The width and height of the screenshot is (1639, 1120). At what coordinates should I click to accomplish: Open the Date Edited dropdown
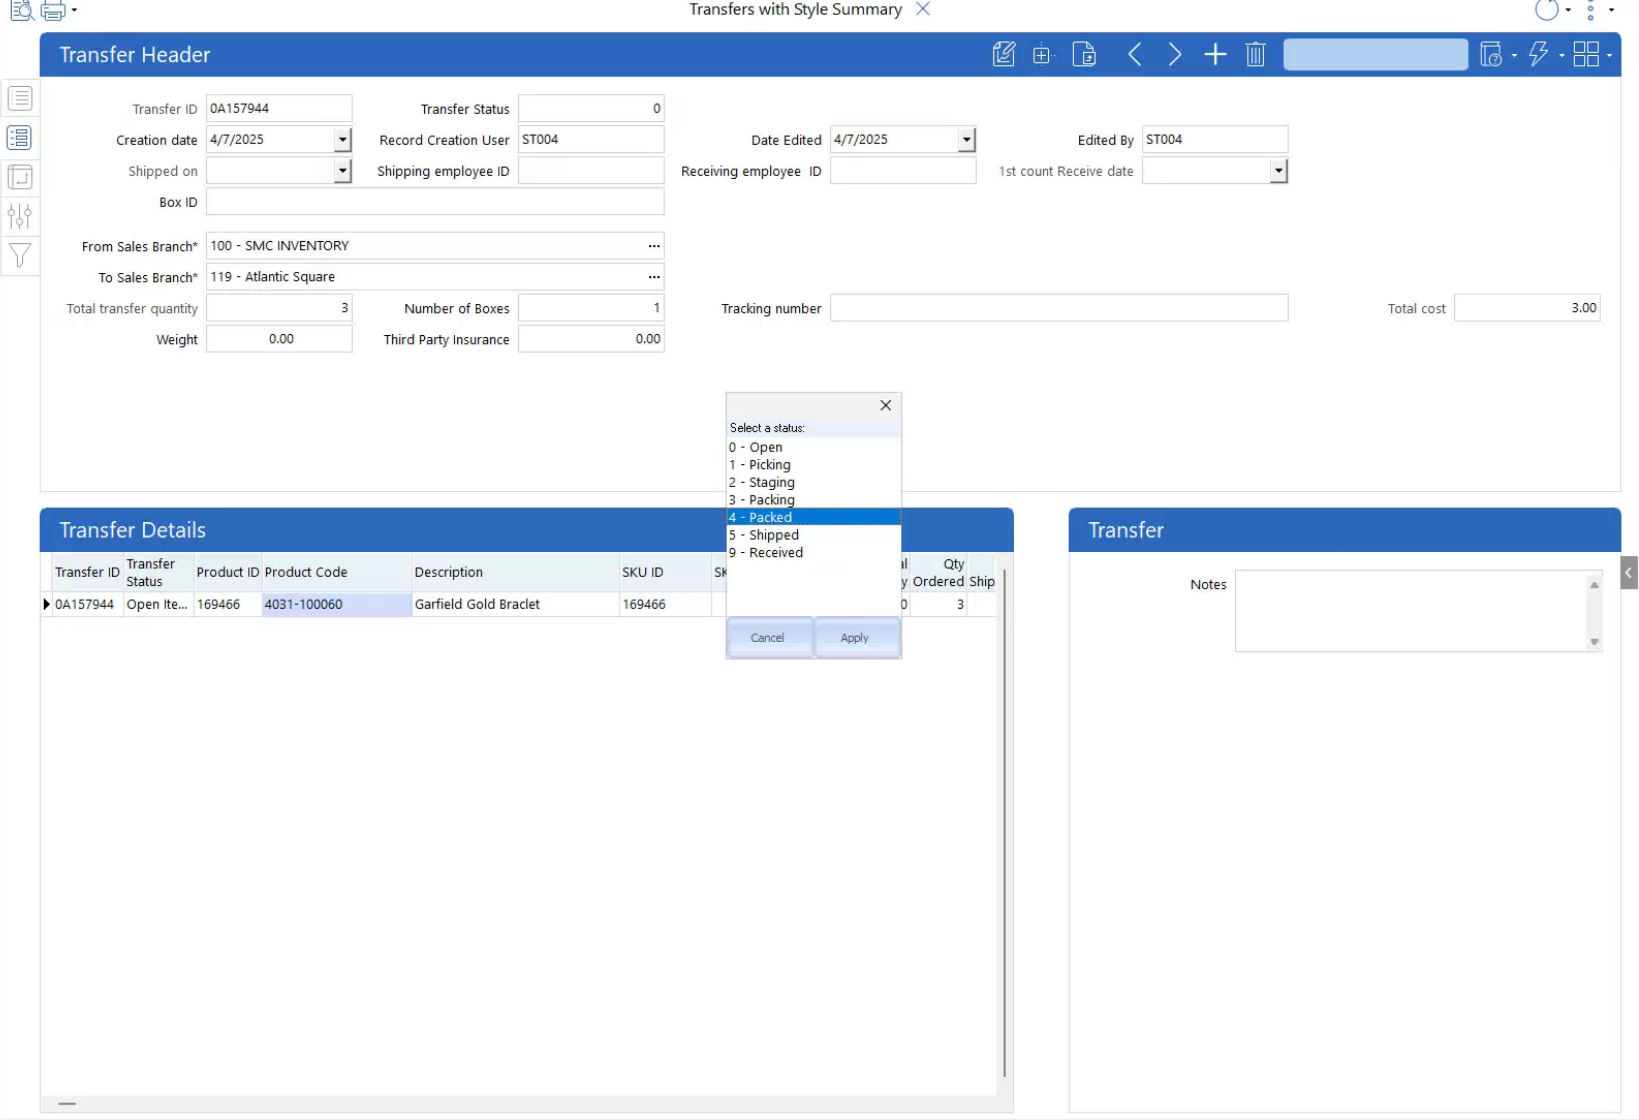click(x=967, y=140)
